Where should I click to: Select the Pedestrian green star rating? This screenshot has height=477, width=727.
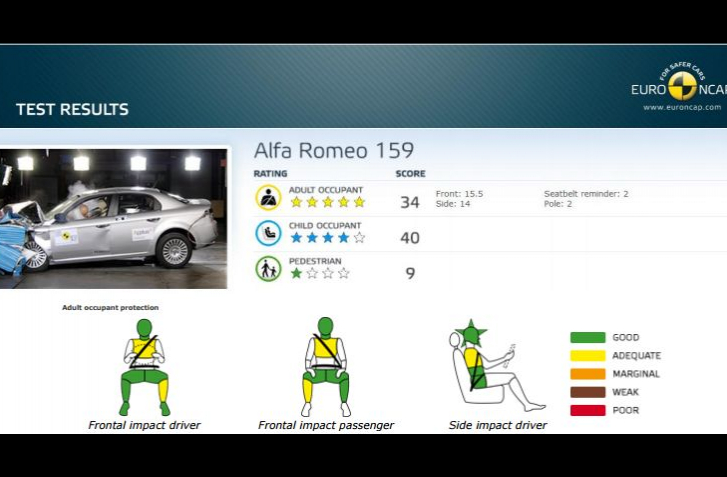(320, 273)
